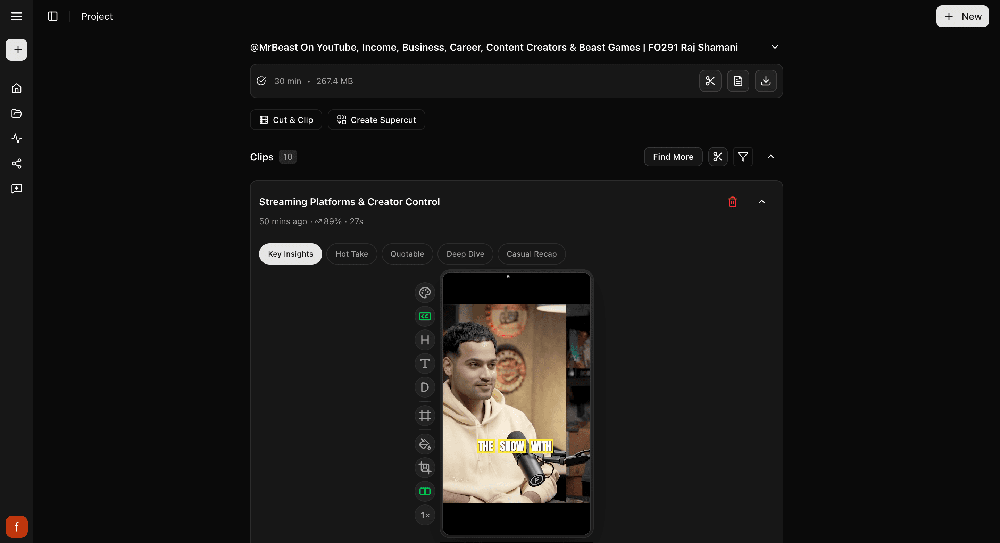Select the Casual Recap tab
The image size is (1000, 543).
coord(531,254)
